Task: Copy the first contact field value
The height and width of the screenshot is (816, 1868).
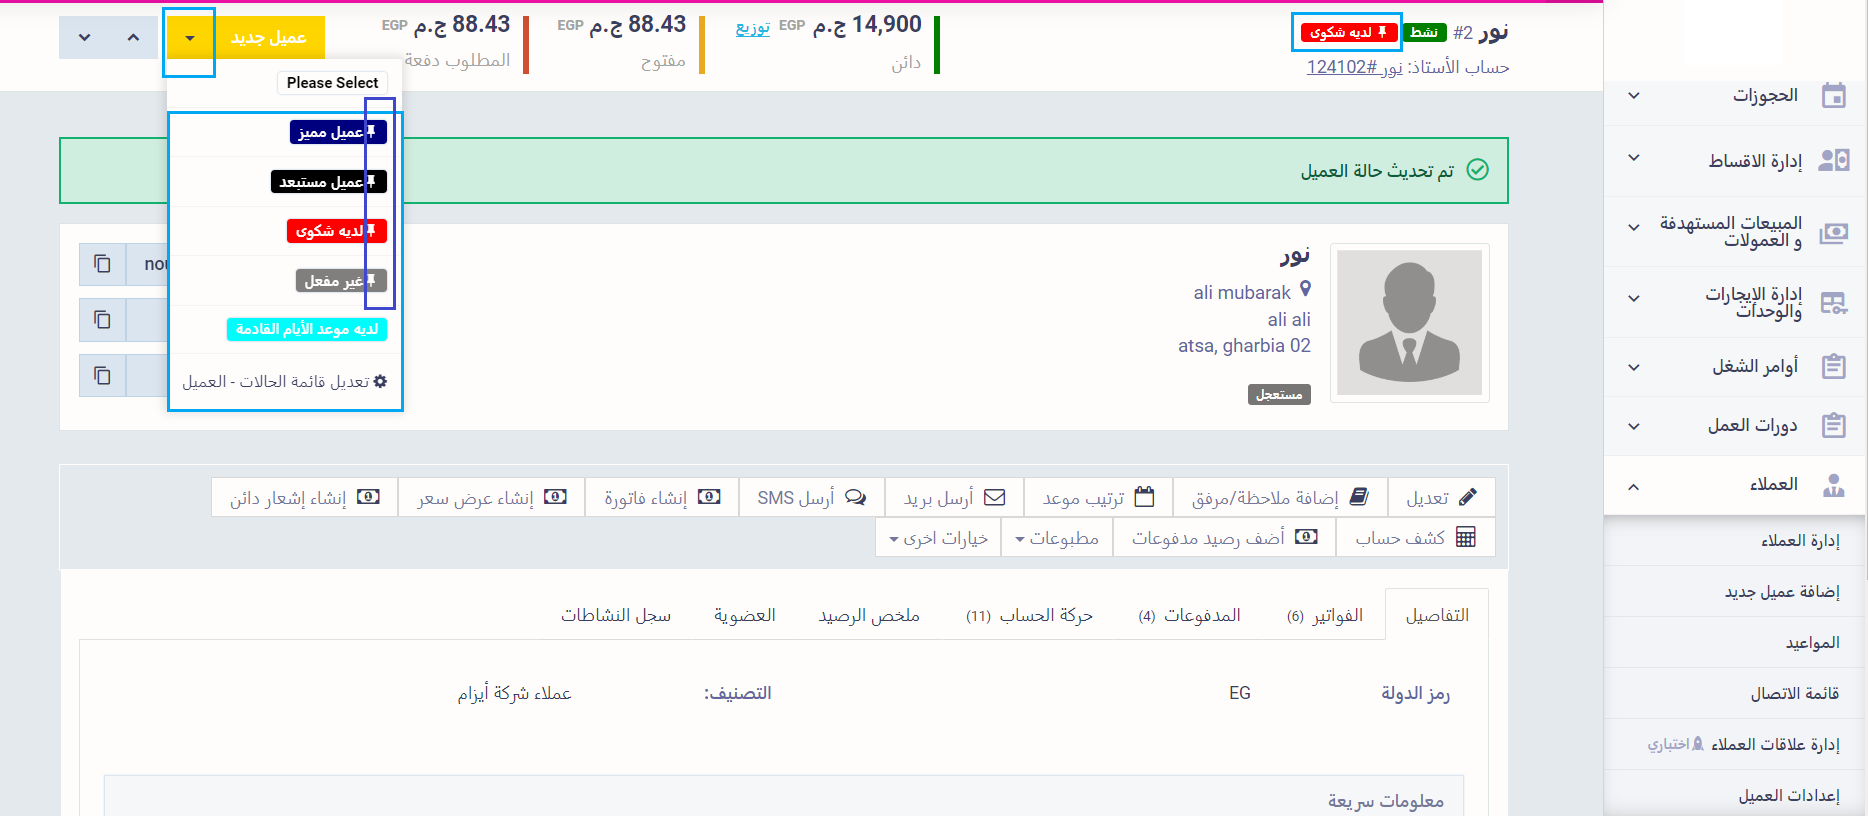Action: [x=102, y=264]
